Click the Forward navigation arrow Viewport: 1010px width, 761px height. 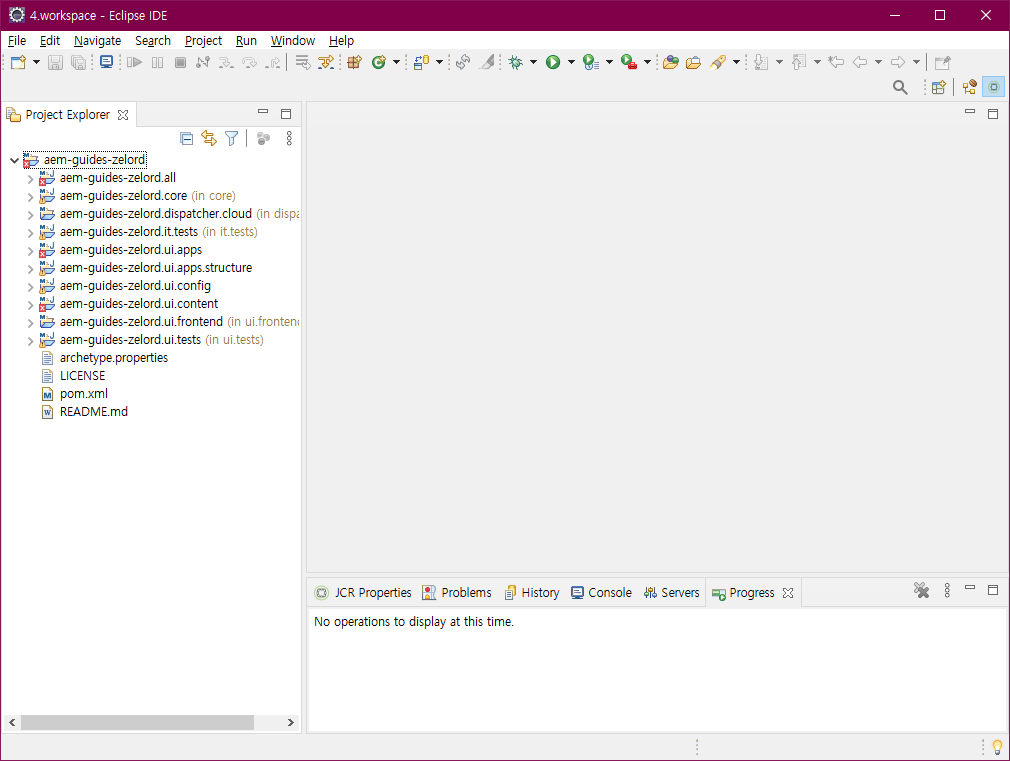(x=897, y=63)
